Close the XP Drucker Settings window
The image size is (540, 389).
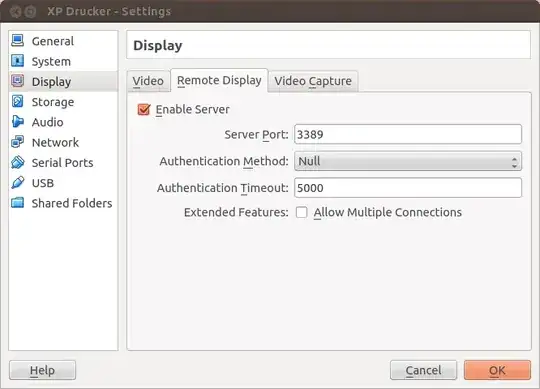(x=15, y=12)
